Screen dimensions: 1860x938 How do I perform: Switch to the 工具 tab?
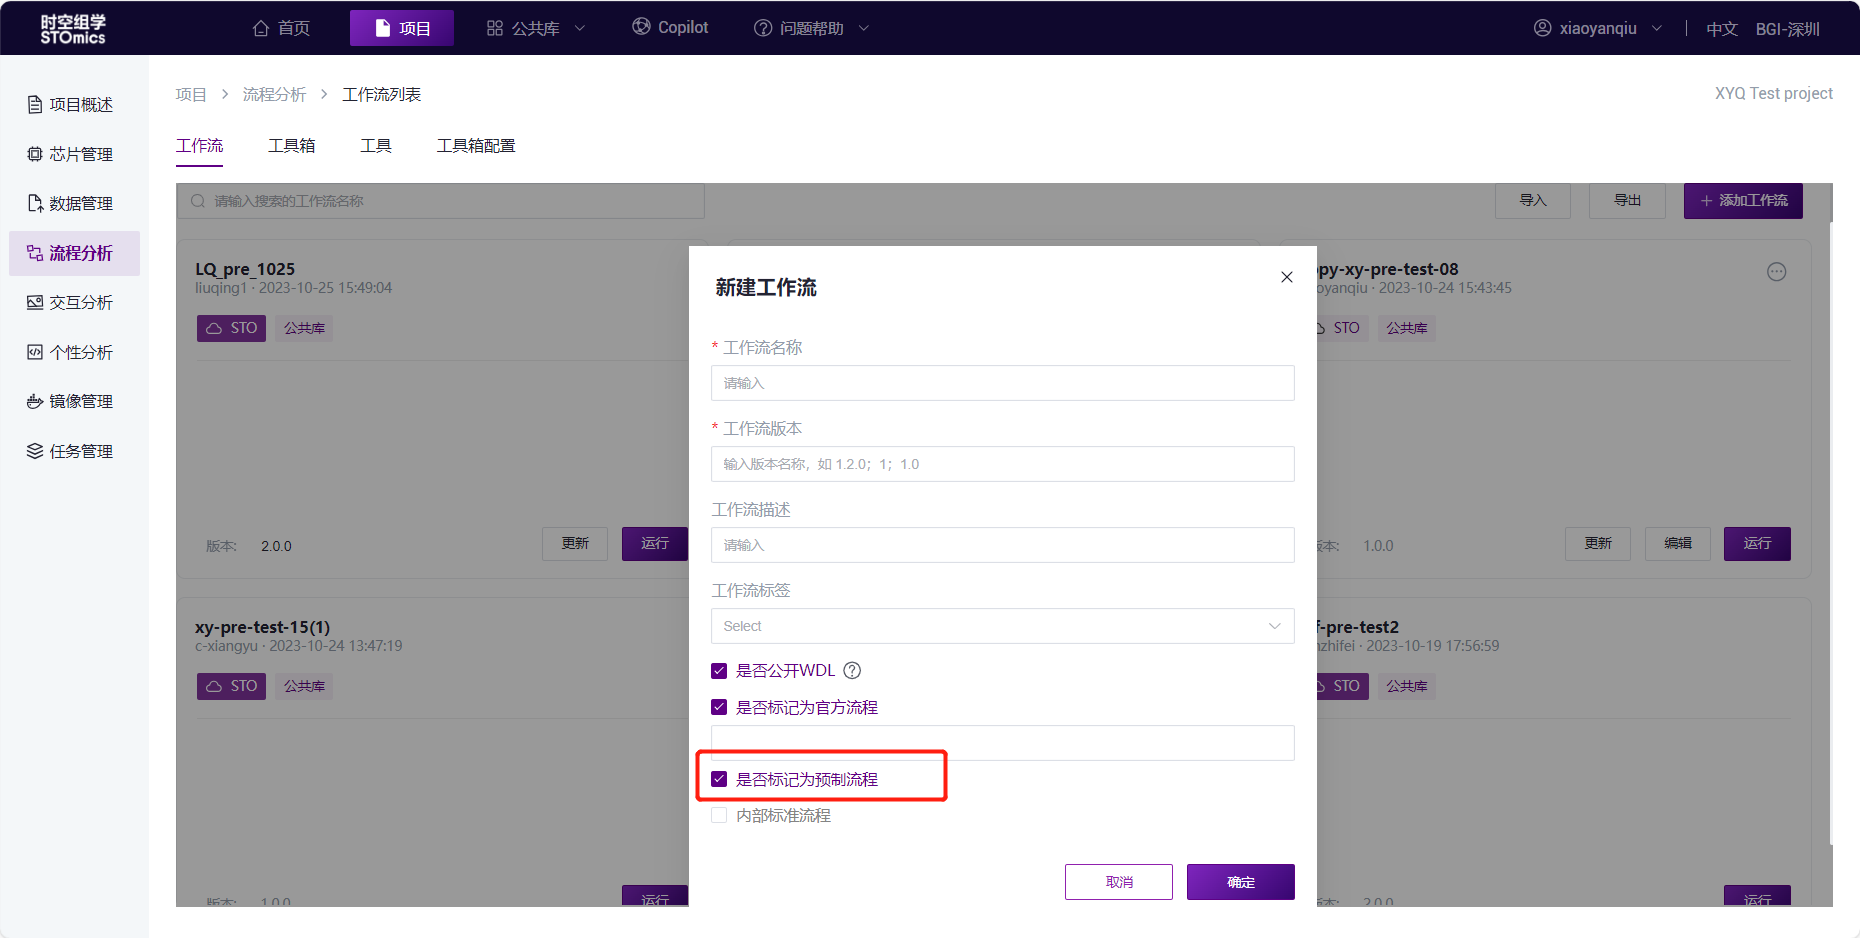pyautogui.click(x=376, y=146)
